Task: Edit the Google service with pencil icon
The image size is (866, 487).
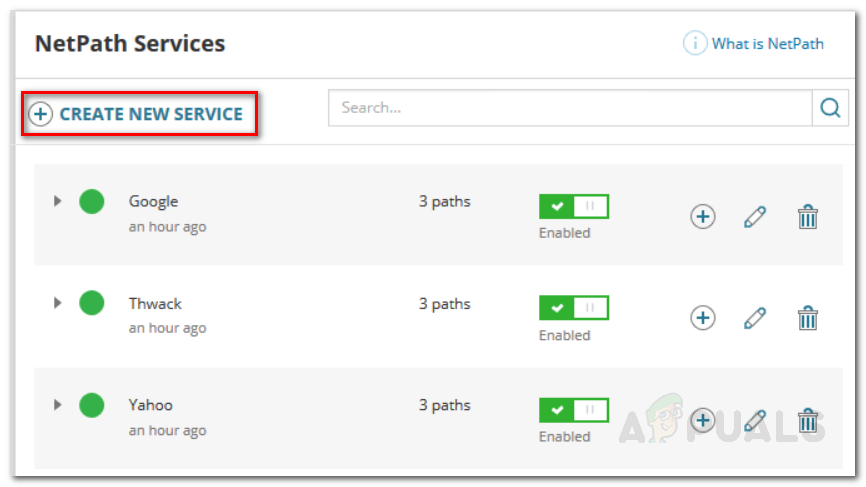Action: click(755, 216)
